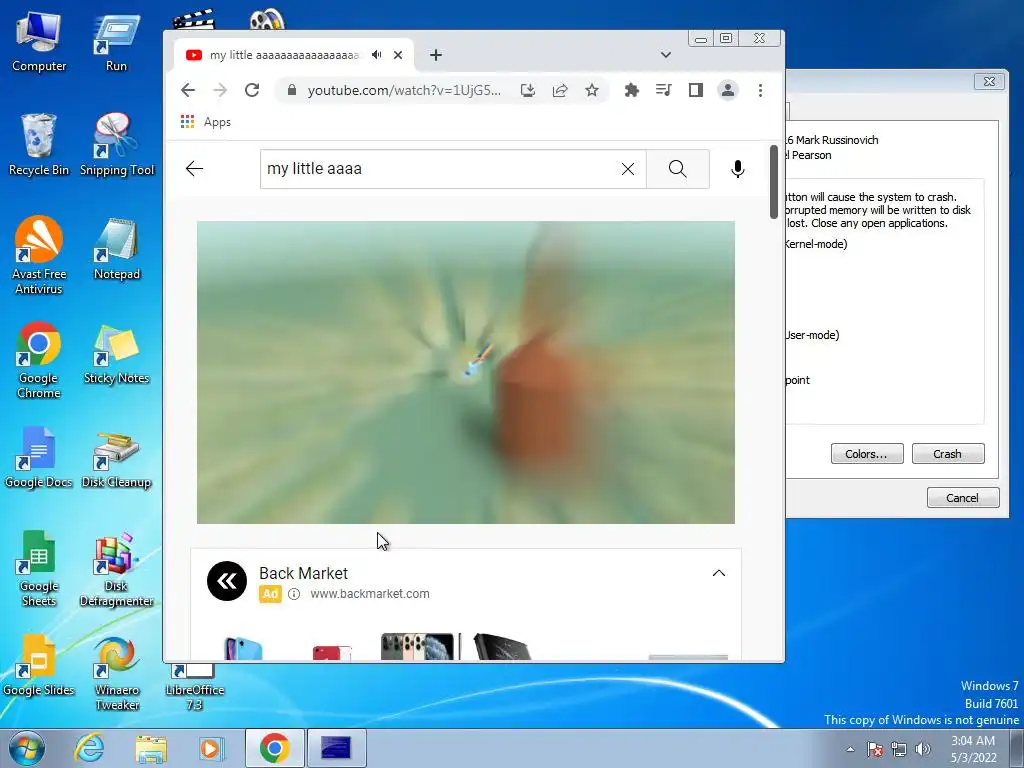
Task: Open Windows Media Player from taskbar
Action: (x=212, y=748)
